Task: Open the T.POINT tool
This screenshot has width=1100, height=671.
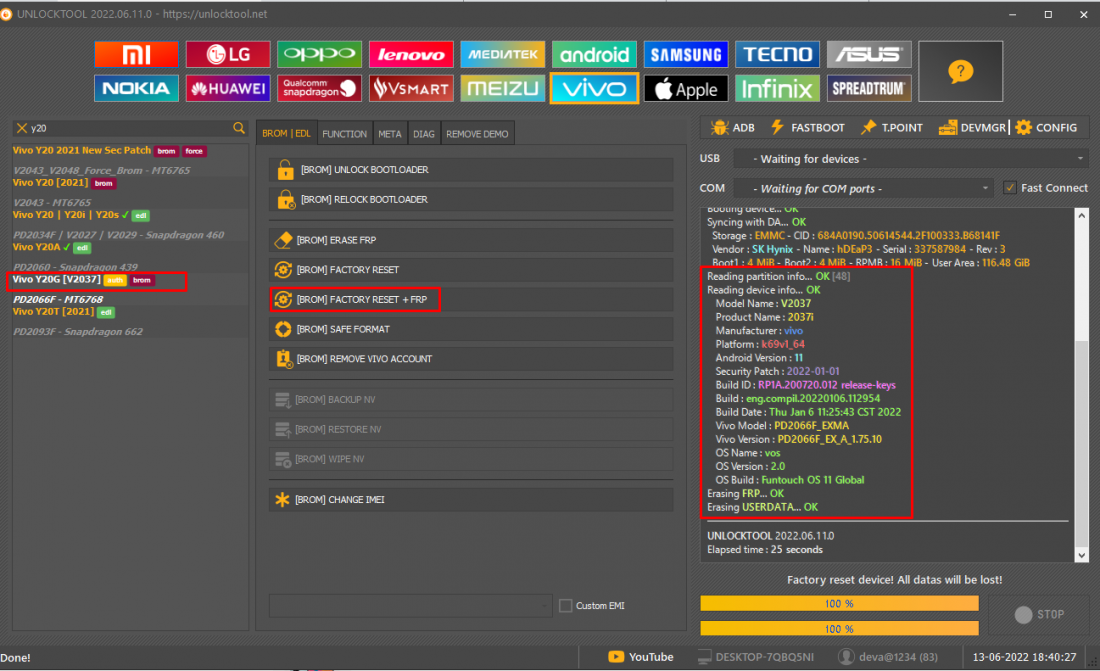Action: (x=892, y=127)
